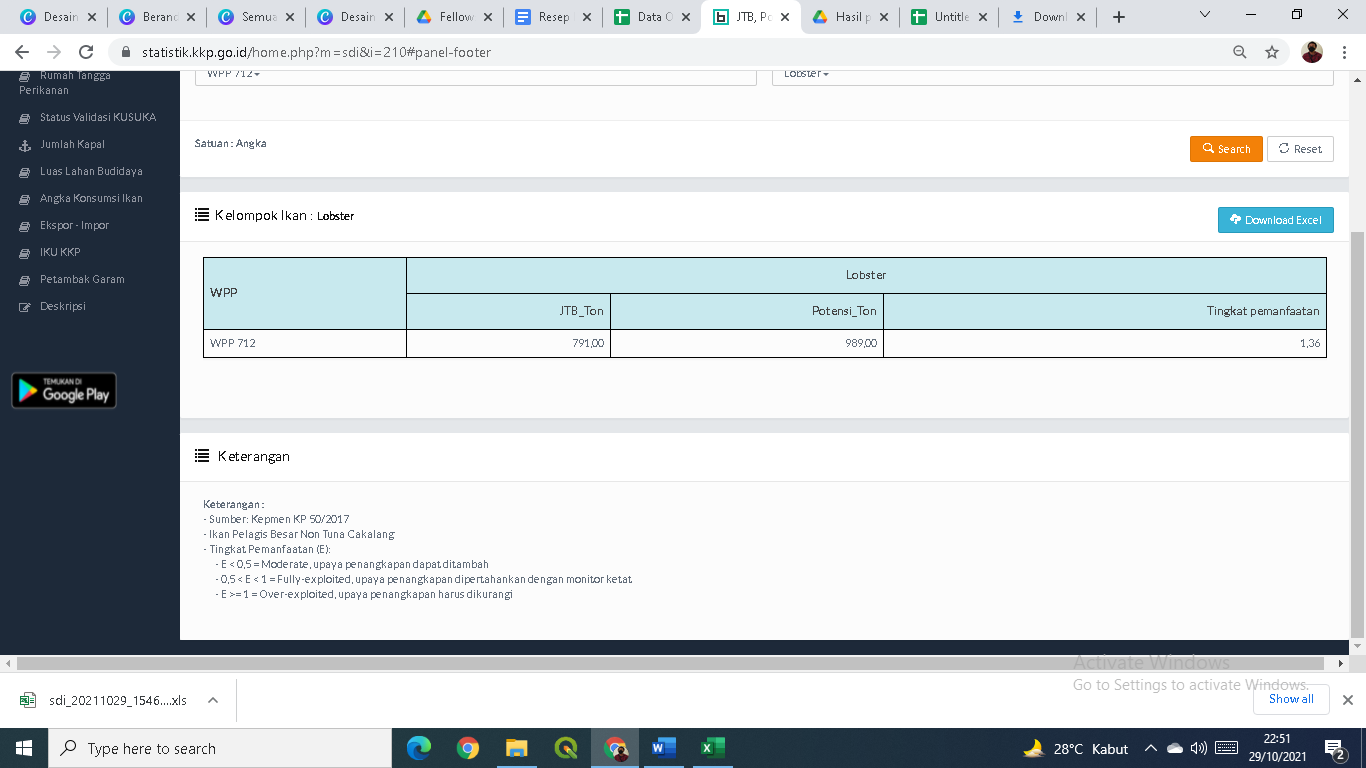Click the orange Search button
Screen dimensions: 1366x768
[1225, 149]
